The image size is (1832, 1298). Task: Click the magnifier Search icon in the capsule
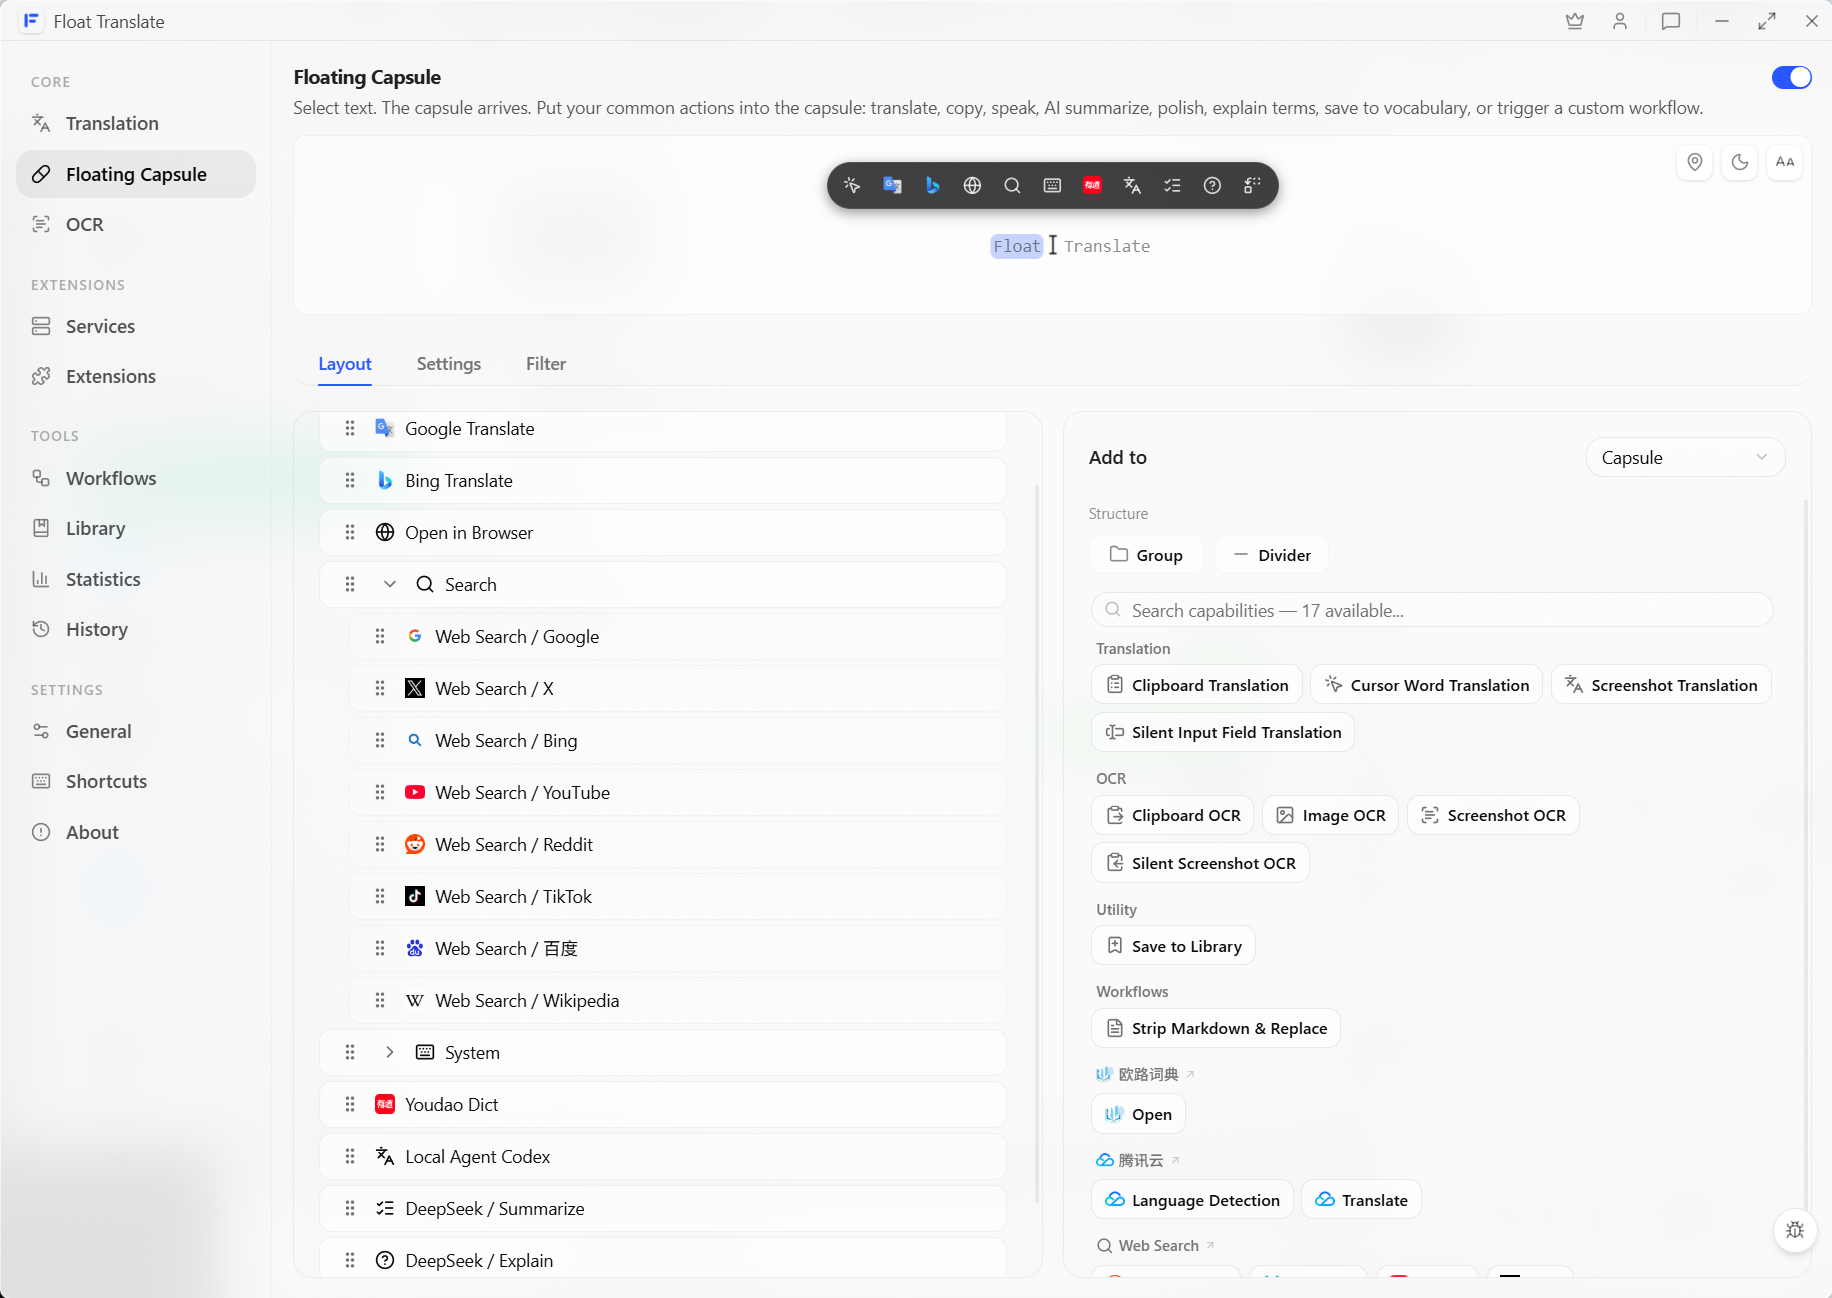[1012, 185]
